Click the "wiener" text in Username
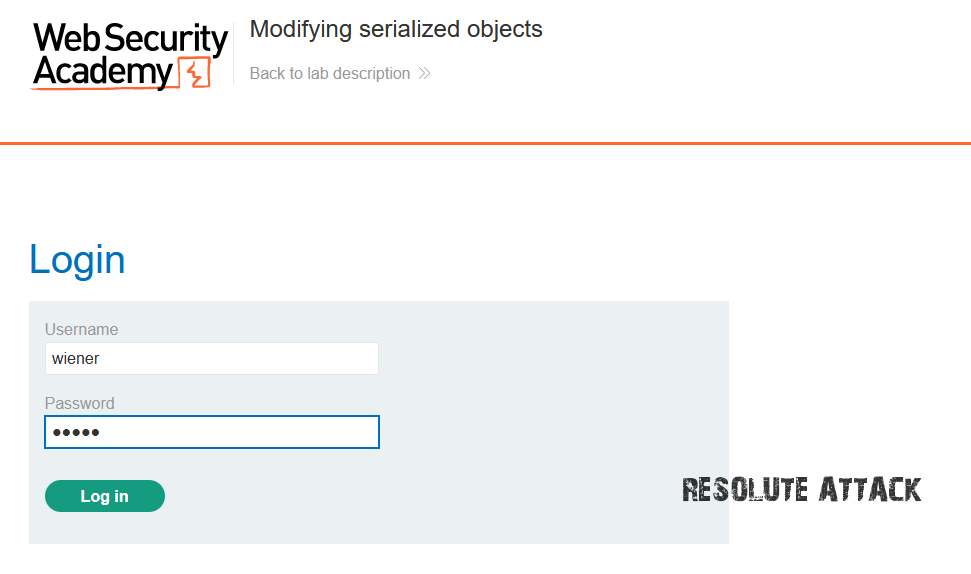 tap(75, 358)
